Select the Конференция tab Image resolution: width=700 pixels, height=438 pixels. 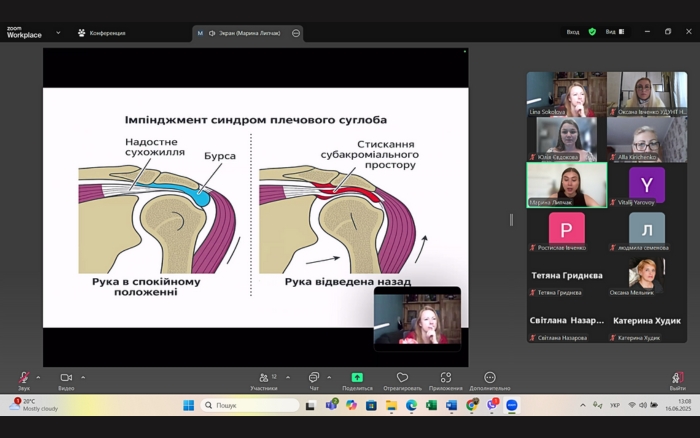click(x=102, y=33)
